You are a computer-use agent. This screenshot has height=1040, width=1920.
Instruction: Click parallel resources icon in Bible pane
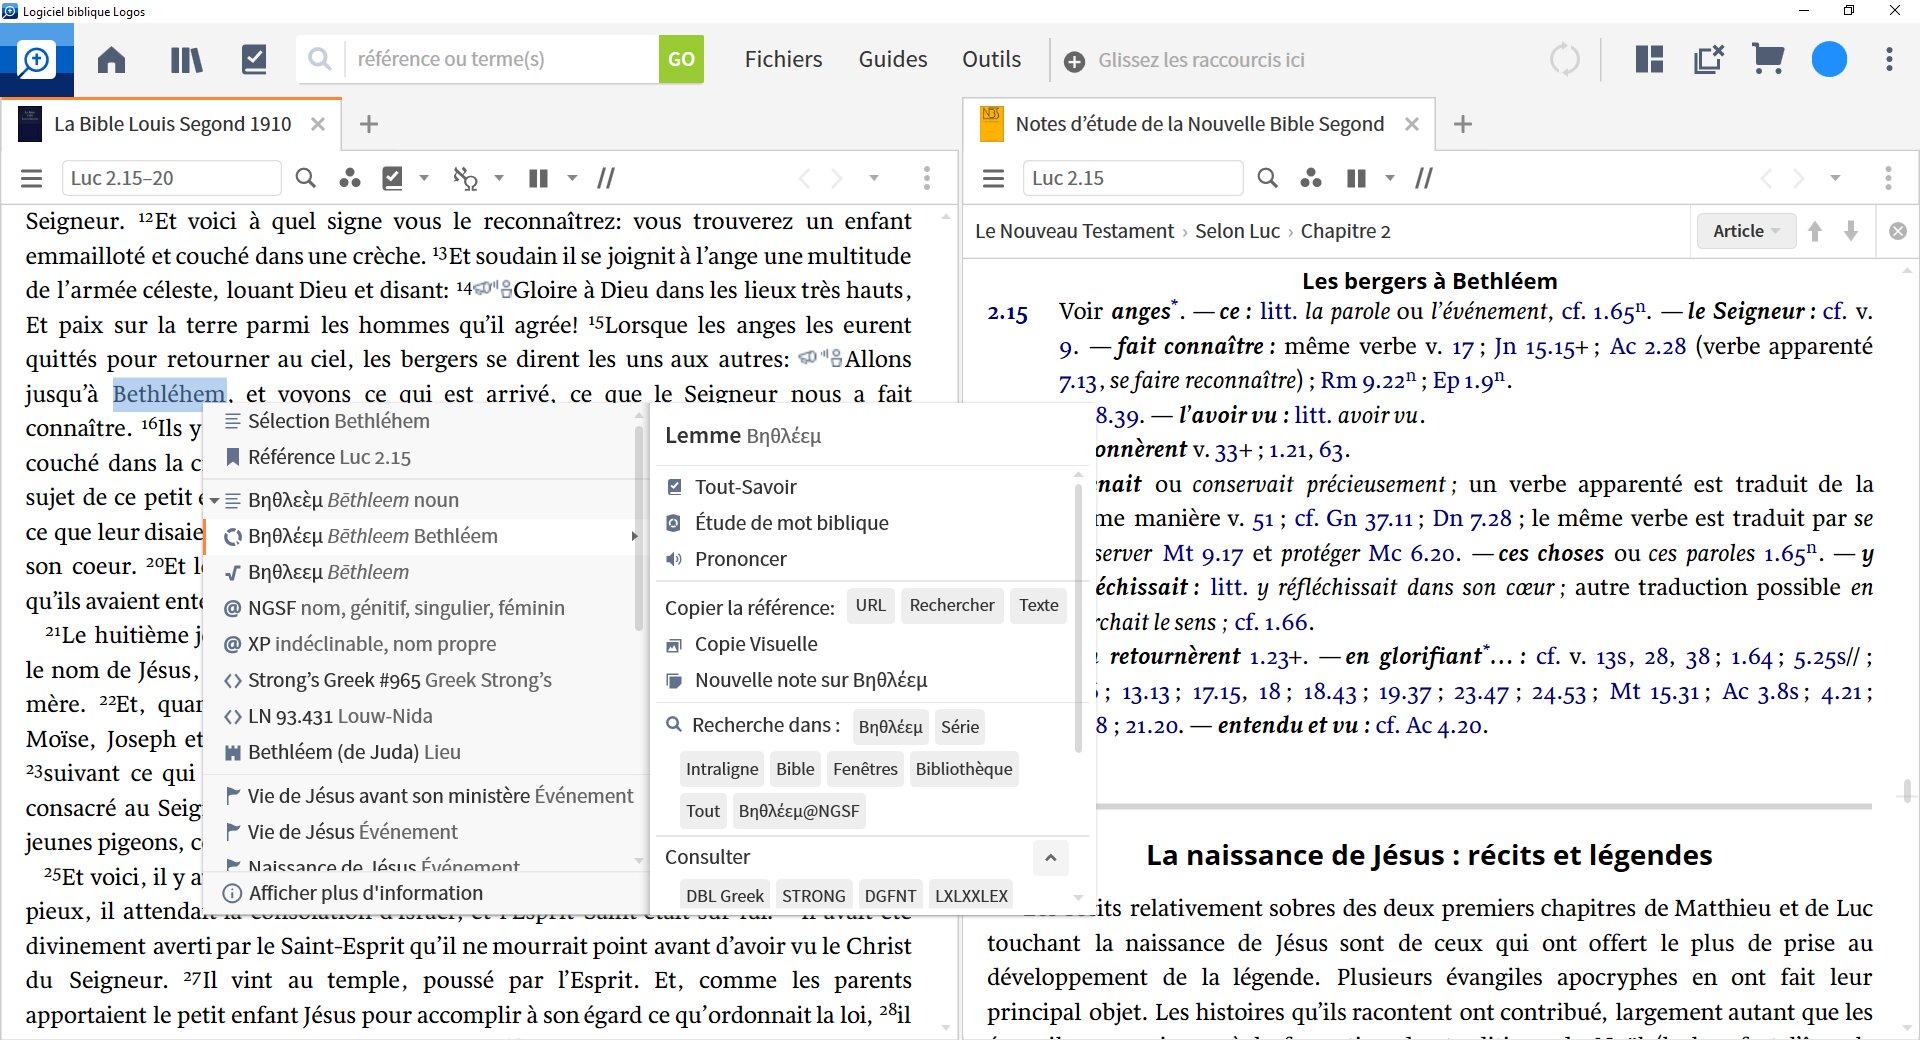tap(606, 178)
